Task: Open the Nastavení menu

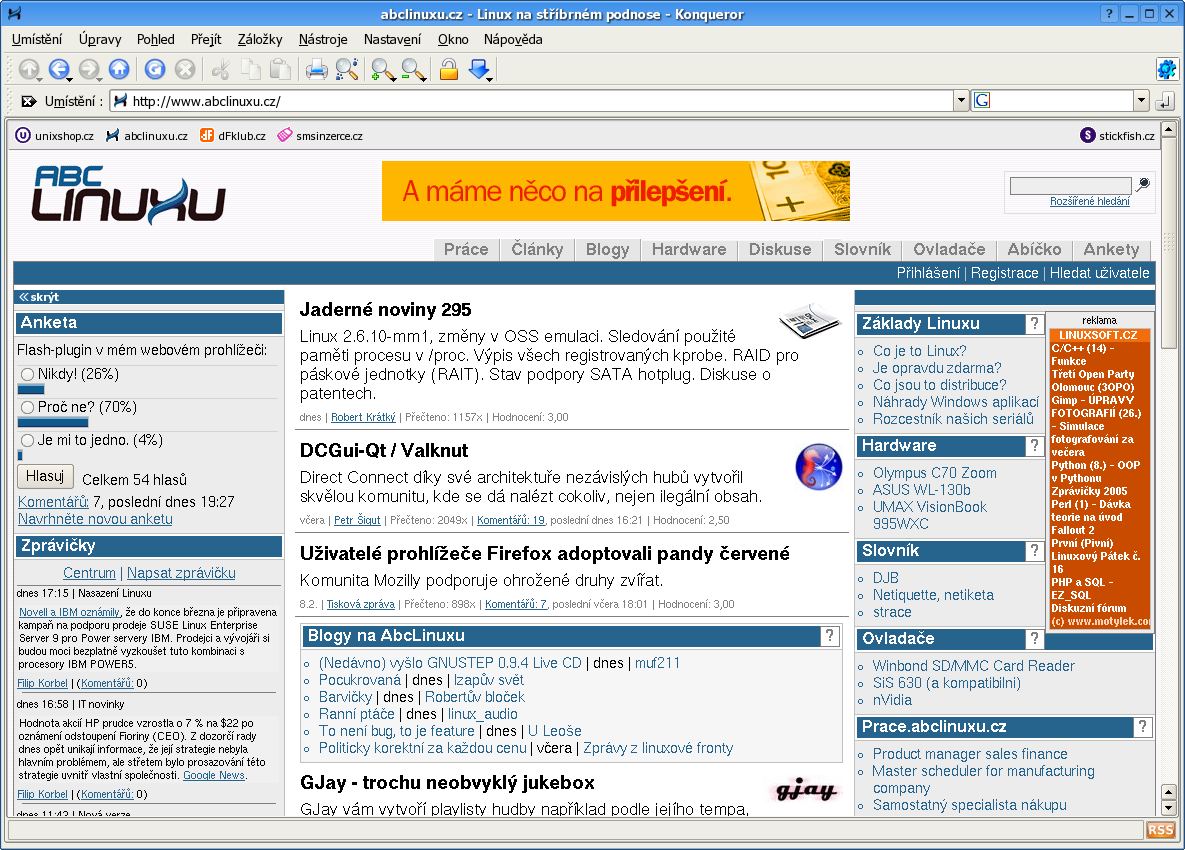Action: [x=392, y=39]
